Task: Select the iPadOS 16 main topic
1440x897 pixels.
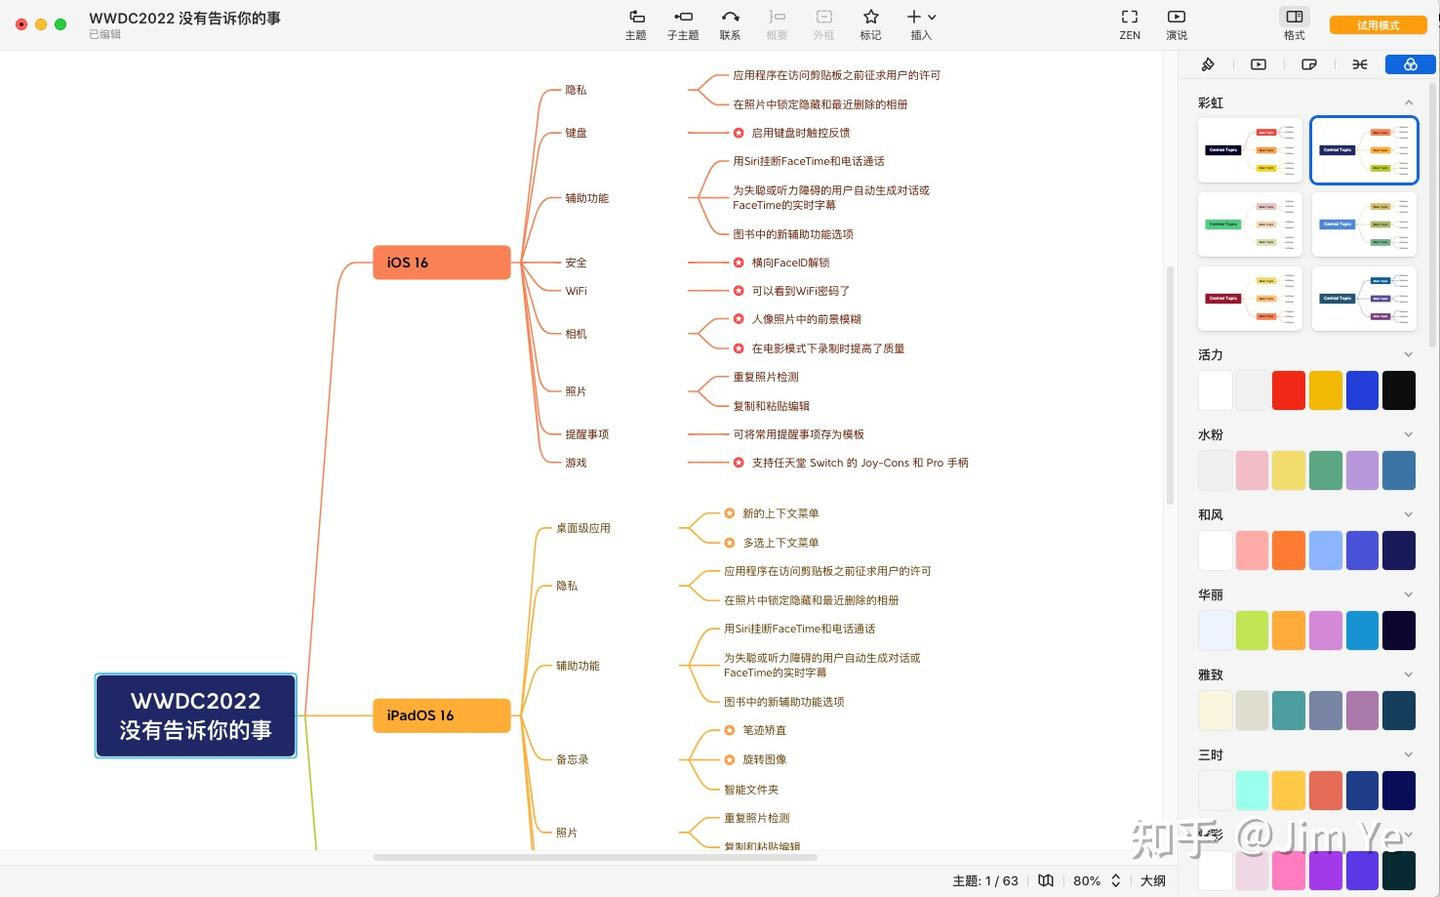Action: pos(441,715)
